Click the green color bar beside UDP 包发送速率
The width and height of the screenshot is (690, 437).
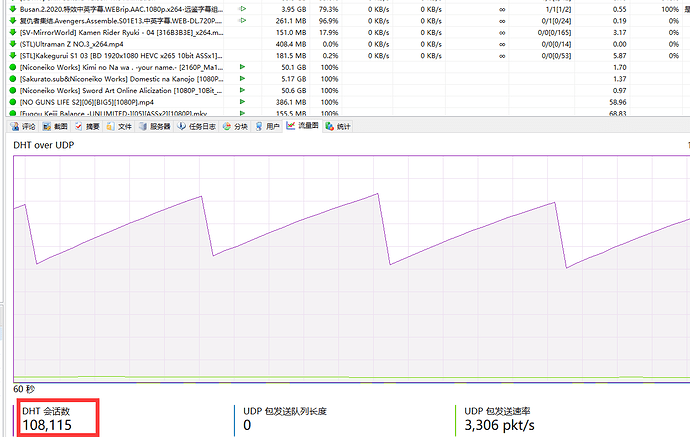coord(455,420)
